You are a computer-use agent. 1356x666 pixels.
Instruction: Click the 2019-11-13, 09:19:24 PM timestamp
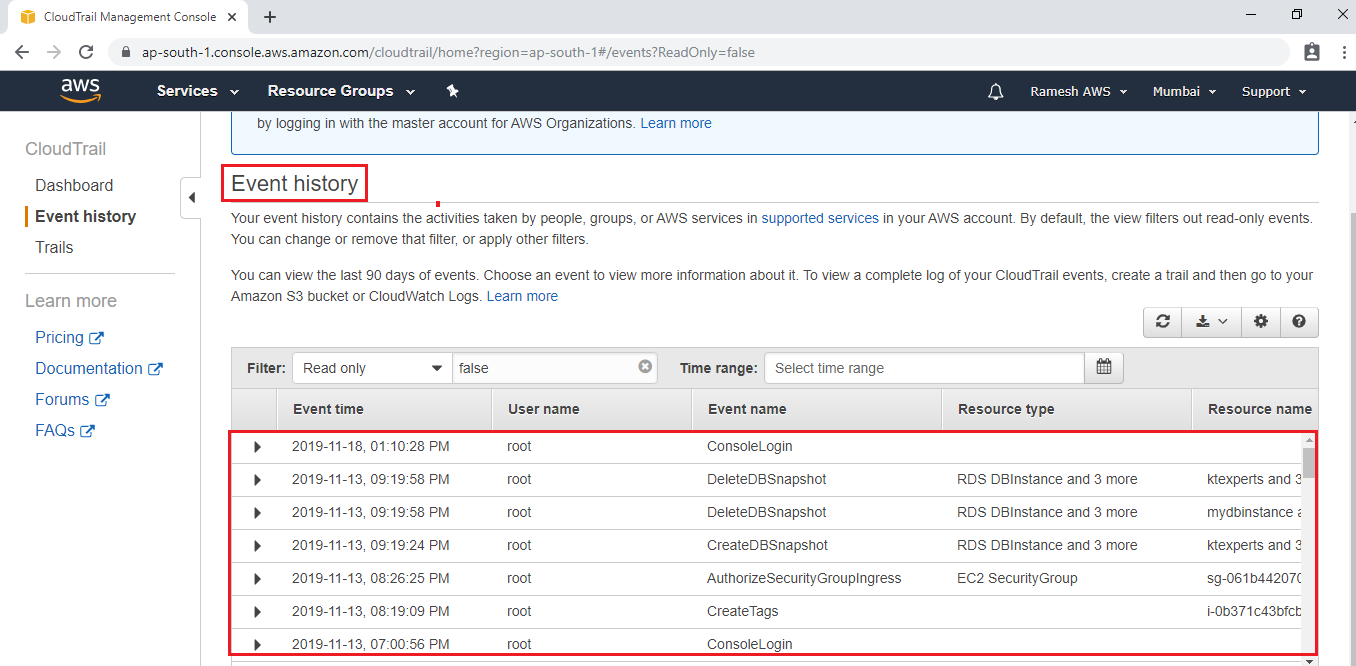[x=370, y=545]
